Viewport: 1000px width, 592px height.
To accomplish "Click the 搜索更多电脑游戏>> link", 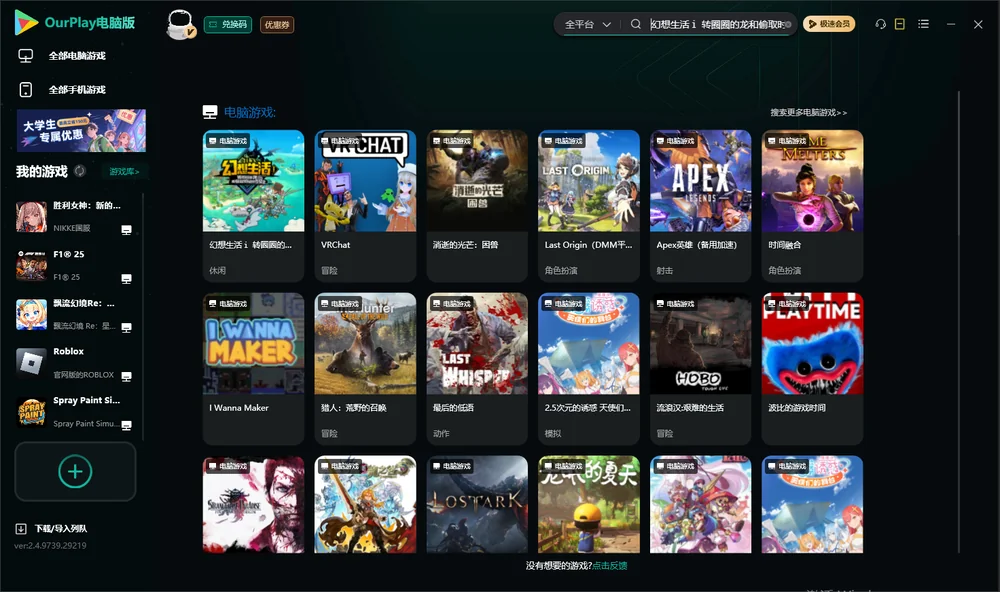I will [x=808, y=112].
